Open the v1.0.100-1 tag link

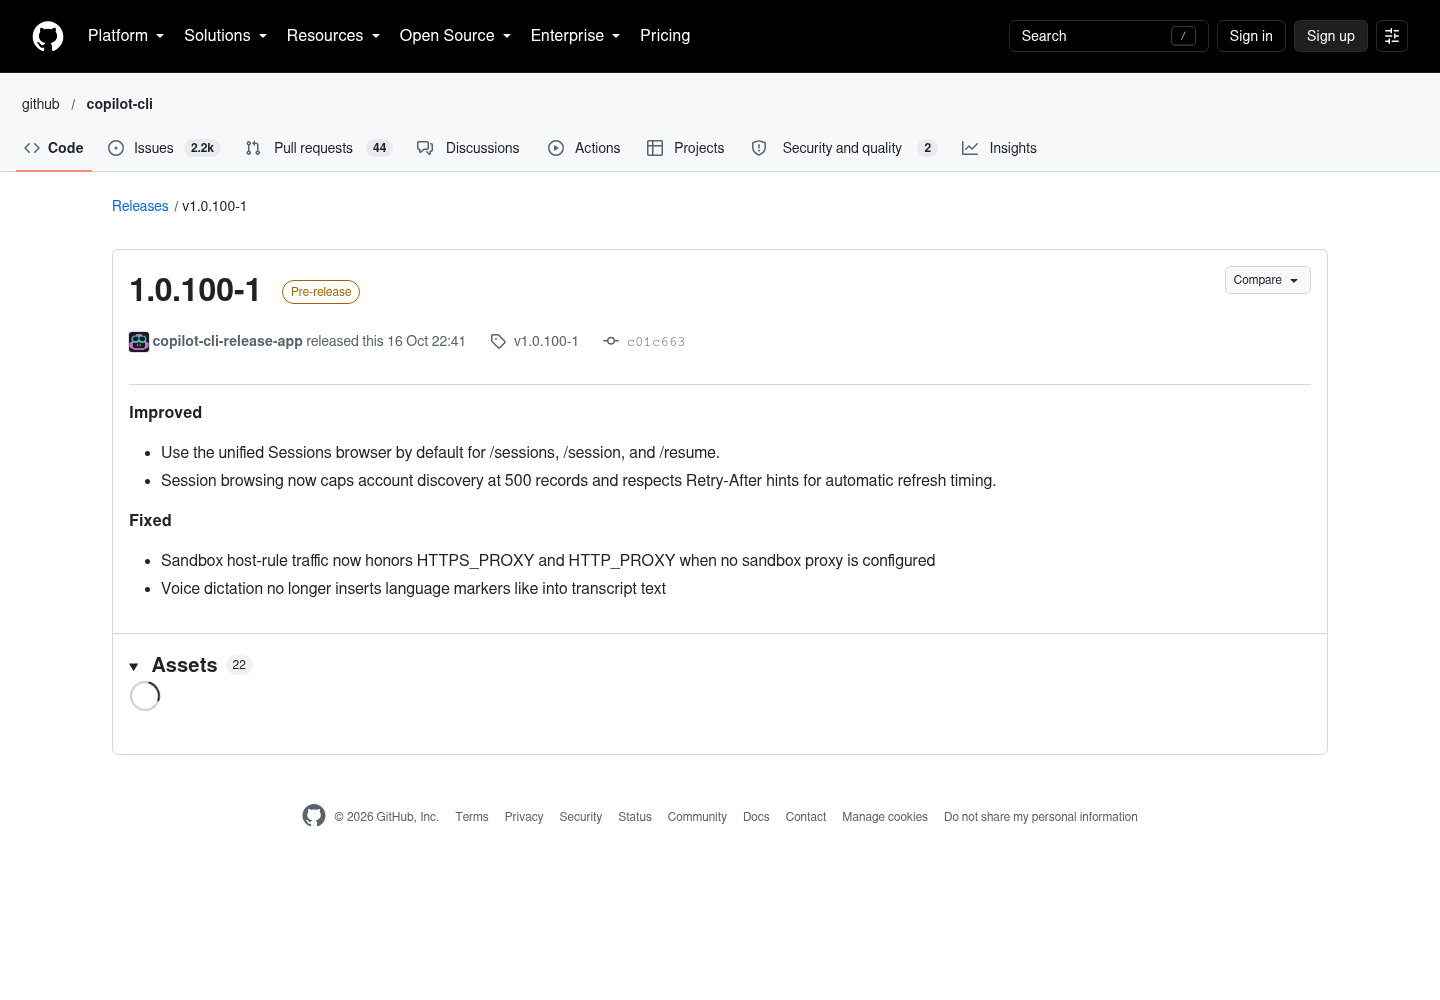[x=546, y=341]
